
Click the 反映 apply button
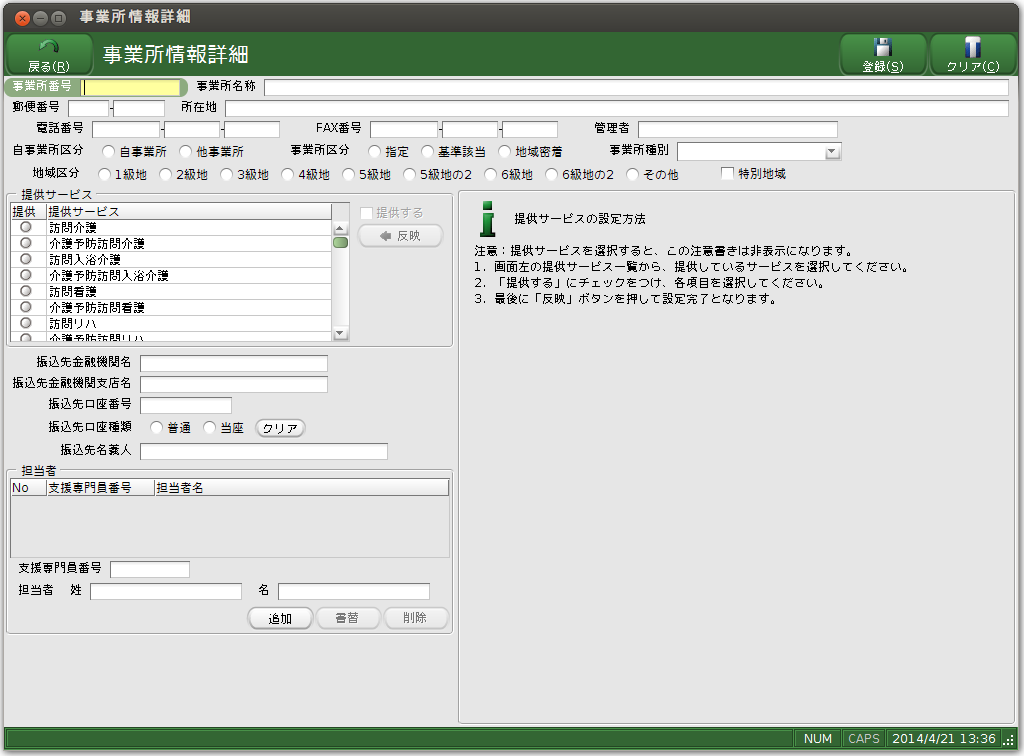(400, 236)
